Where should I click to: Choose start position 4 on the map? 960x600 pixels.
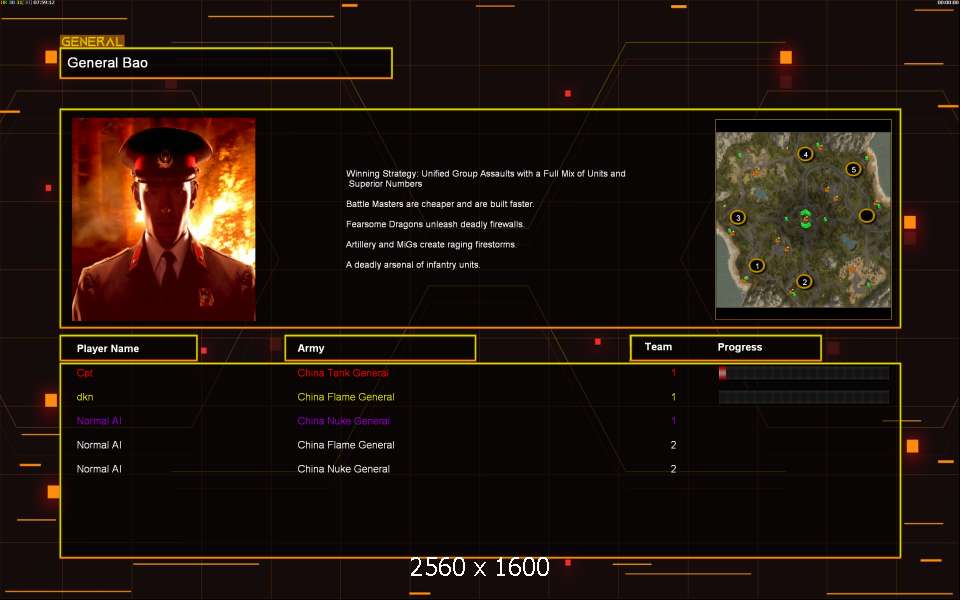(805, 154)
